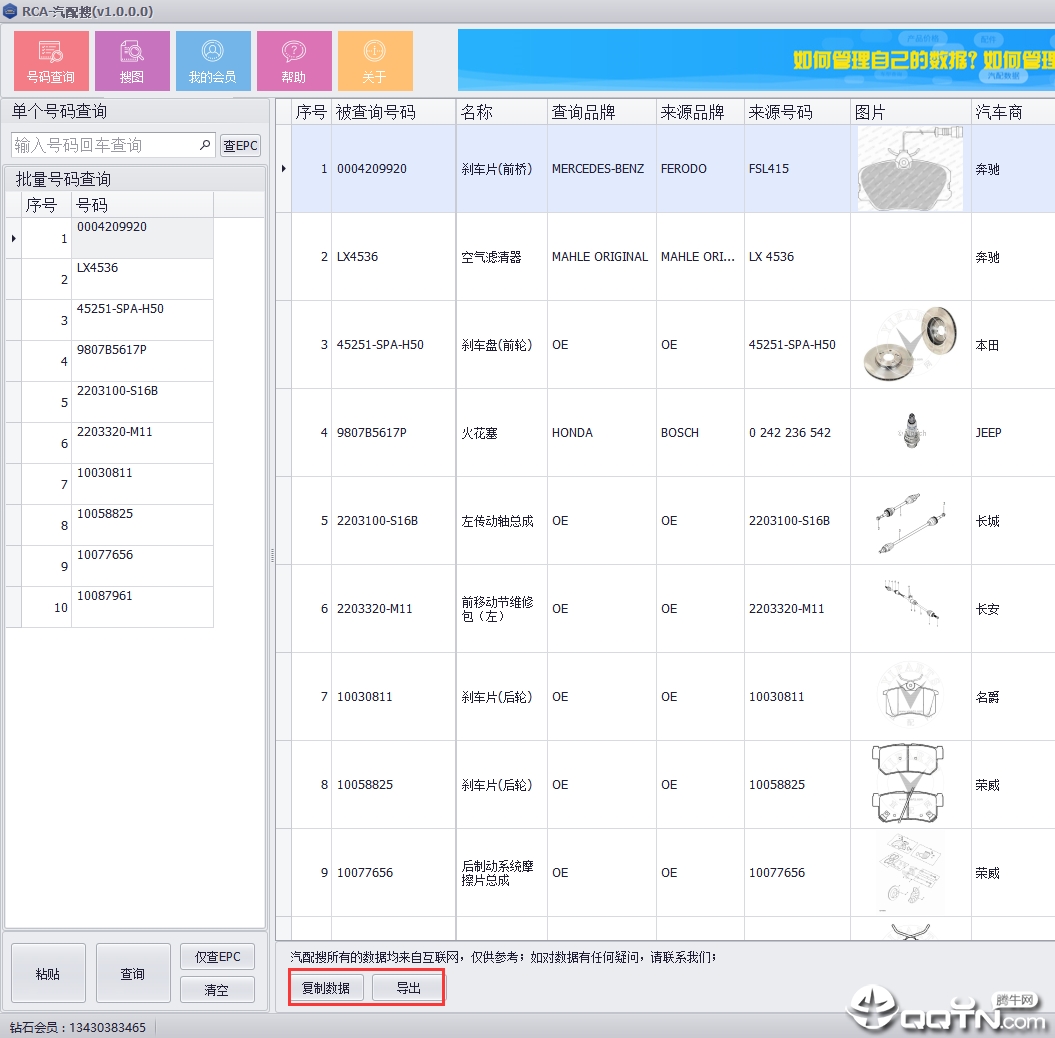The height and width of the screenshot is (1038, 1055).
Task: Sort by 被查询号码 column header
Action: click(x=394, y=112)
